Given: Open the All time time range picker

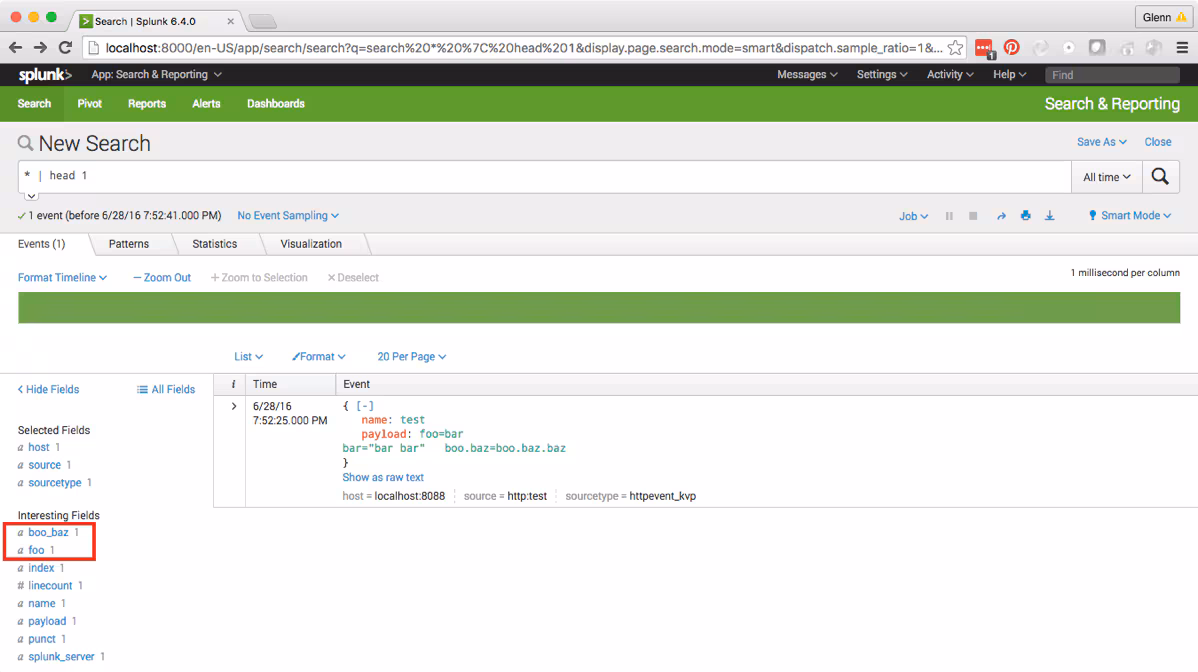Looking at the screenshot, I should pos(1106,176).
